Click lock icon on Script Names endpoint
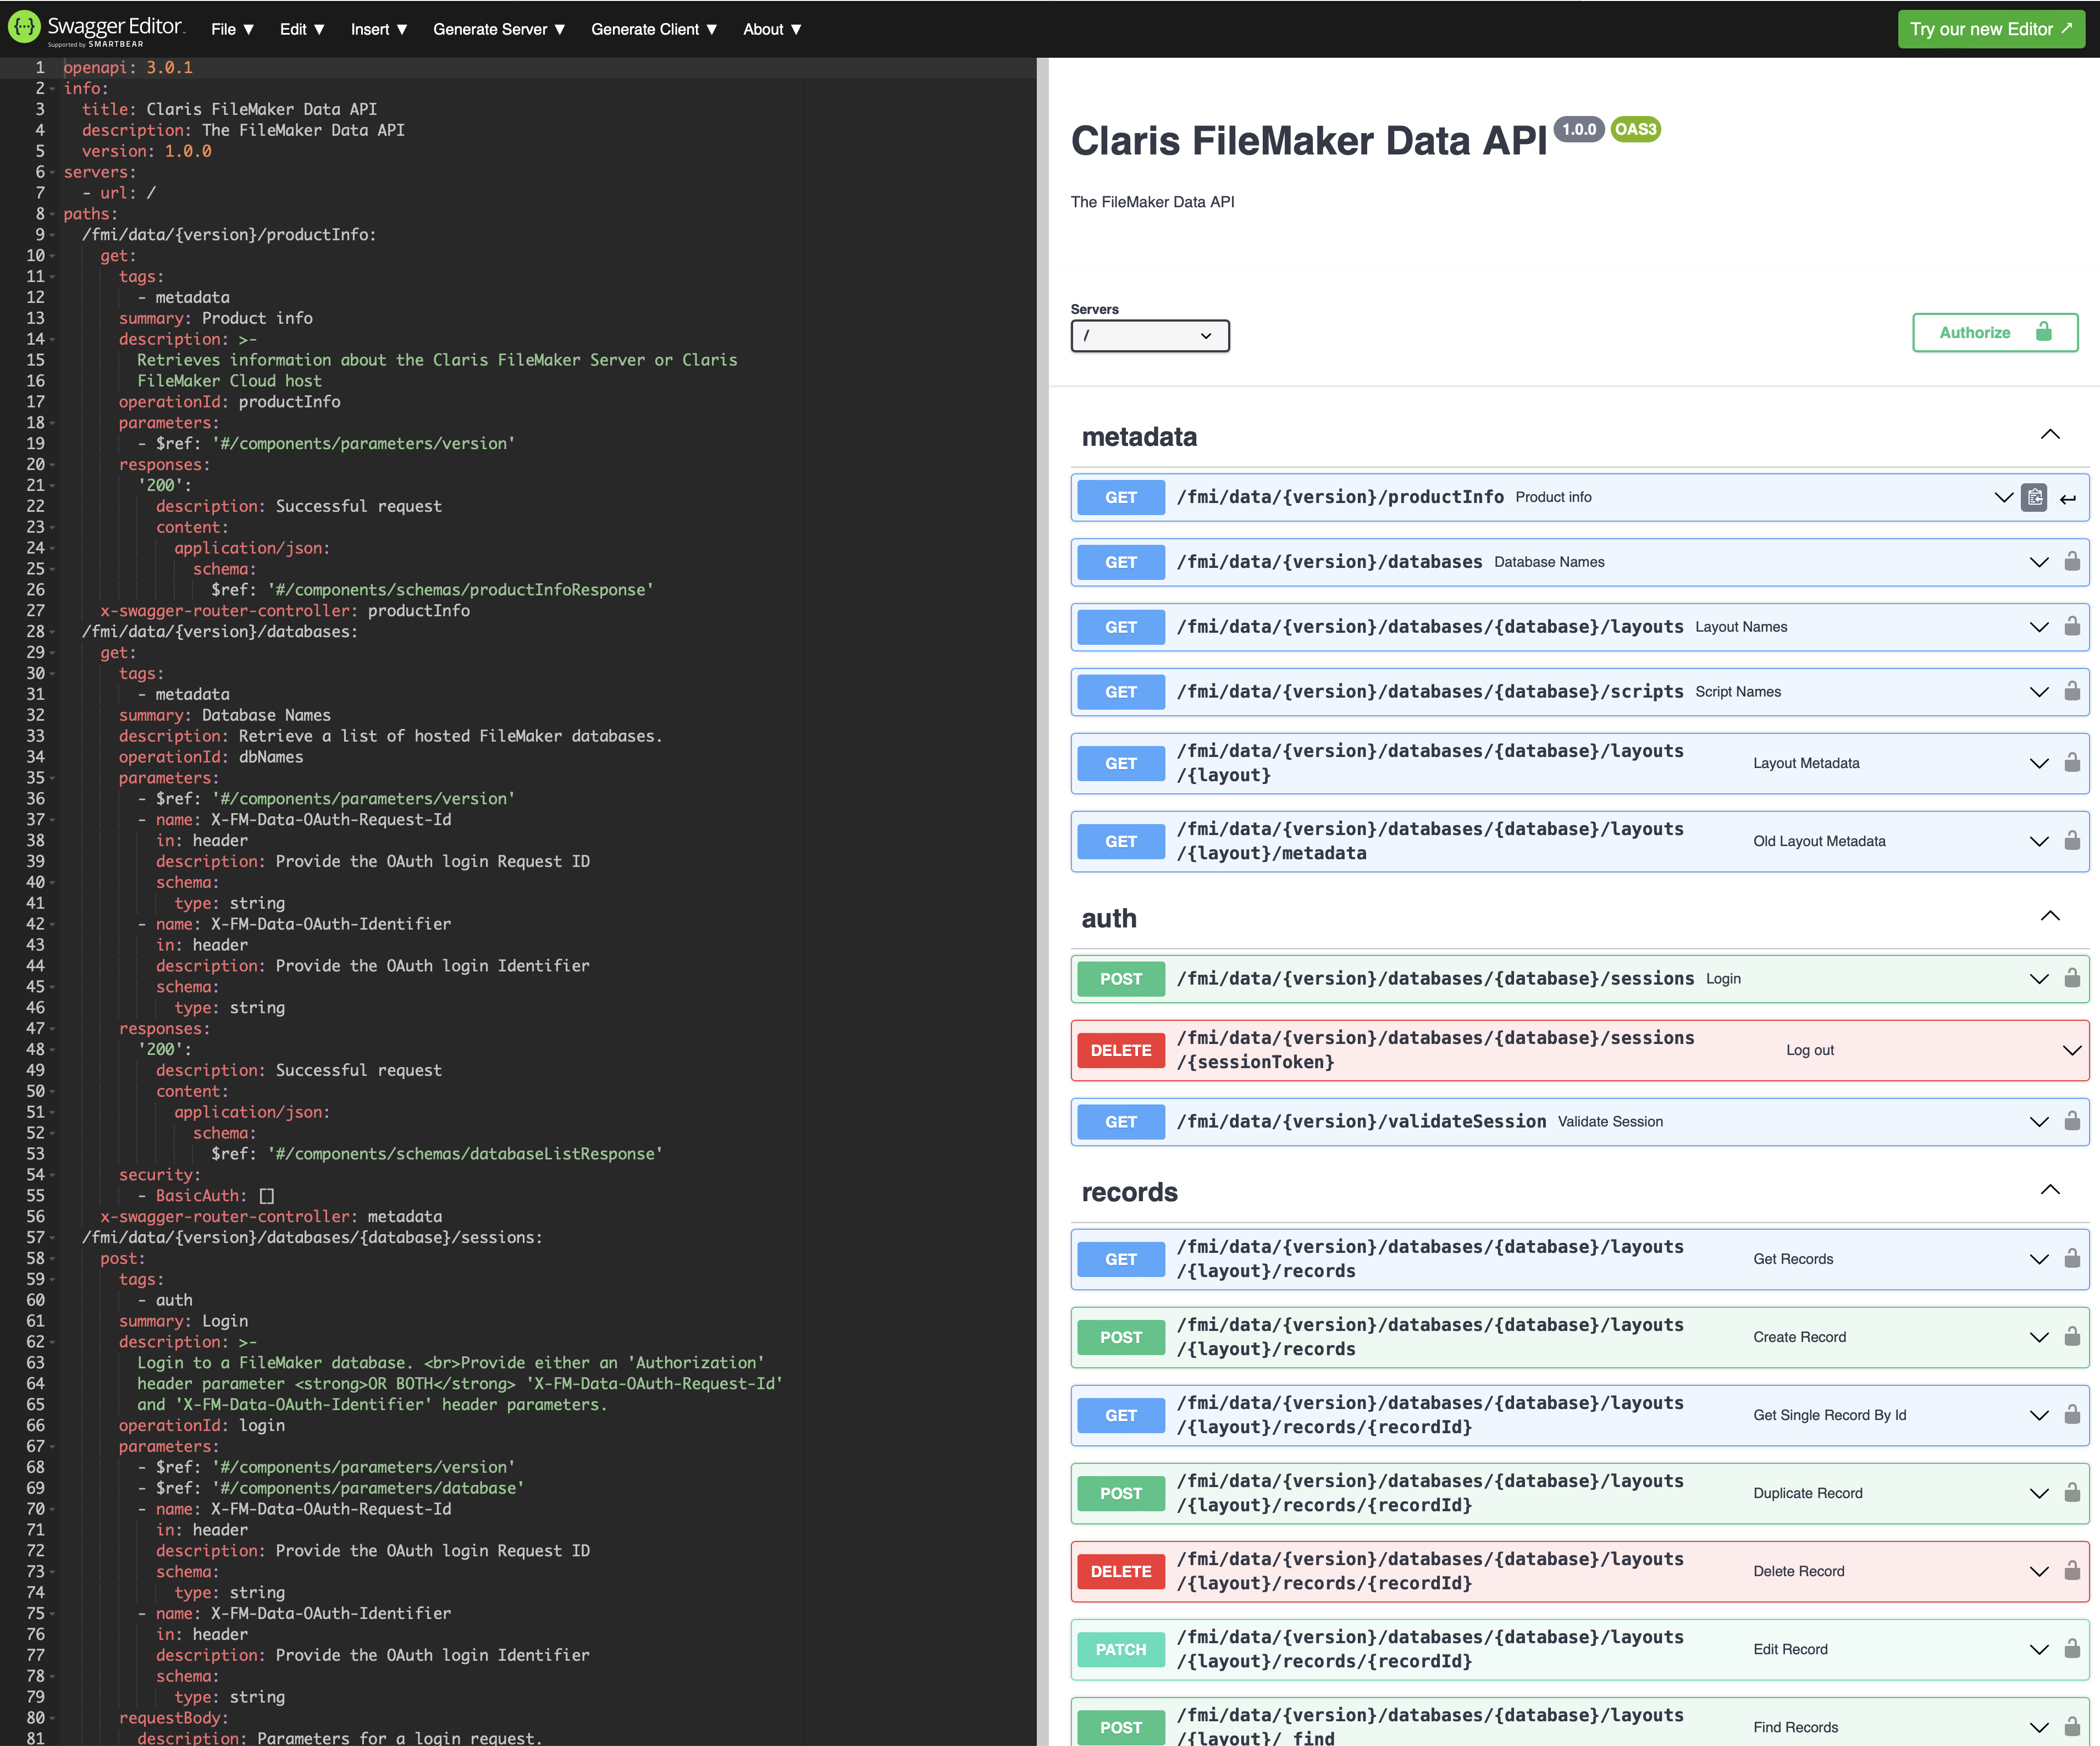Image resolution: width=2100 pixels, height=1746 pixels. click(x=2072, y=692)
